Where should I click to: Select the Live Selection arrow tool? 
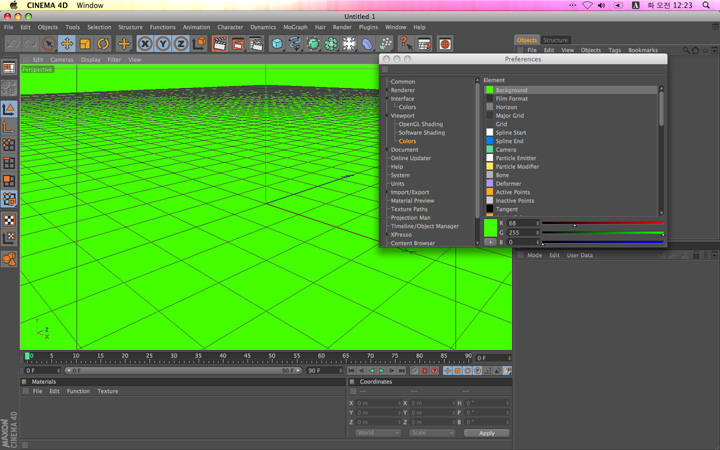49,44
